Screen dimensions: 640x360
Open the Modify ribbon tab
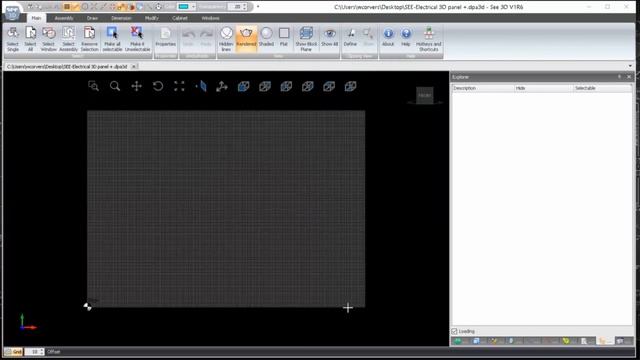tap(151, 18)
